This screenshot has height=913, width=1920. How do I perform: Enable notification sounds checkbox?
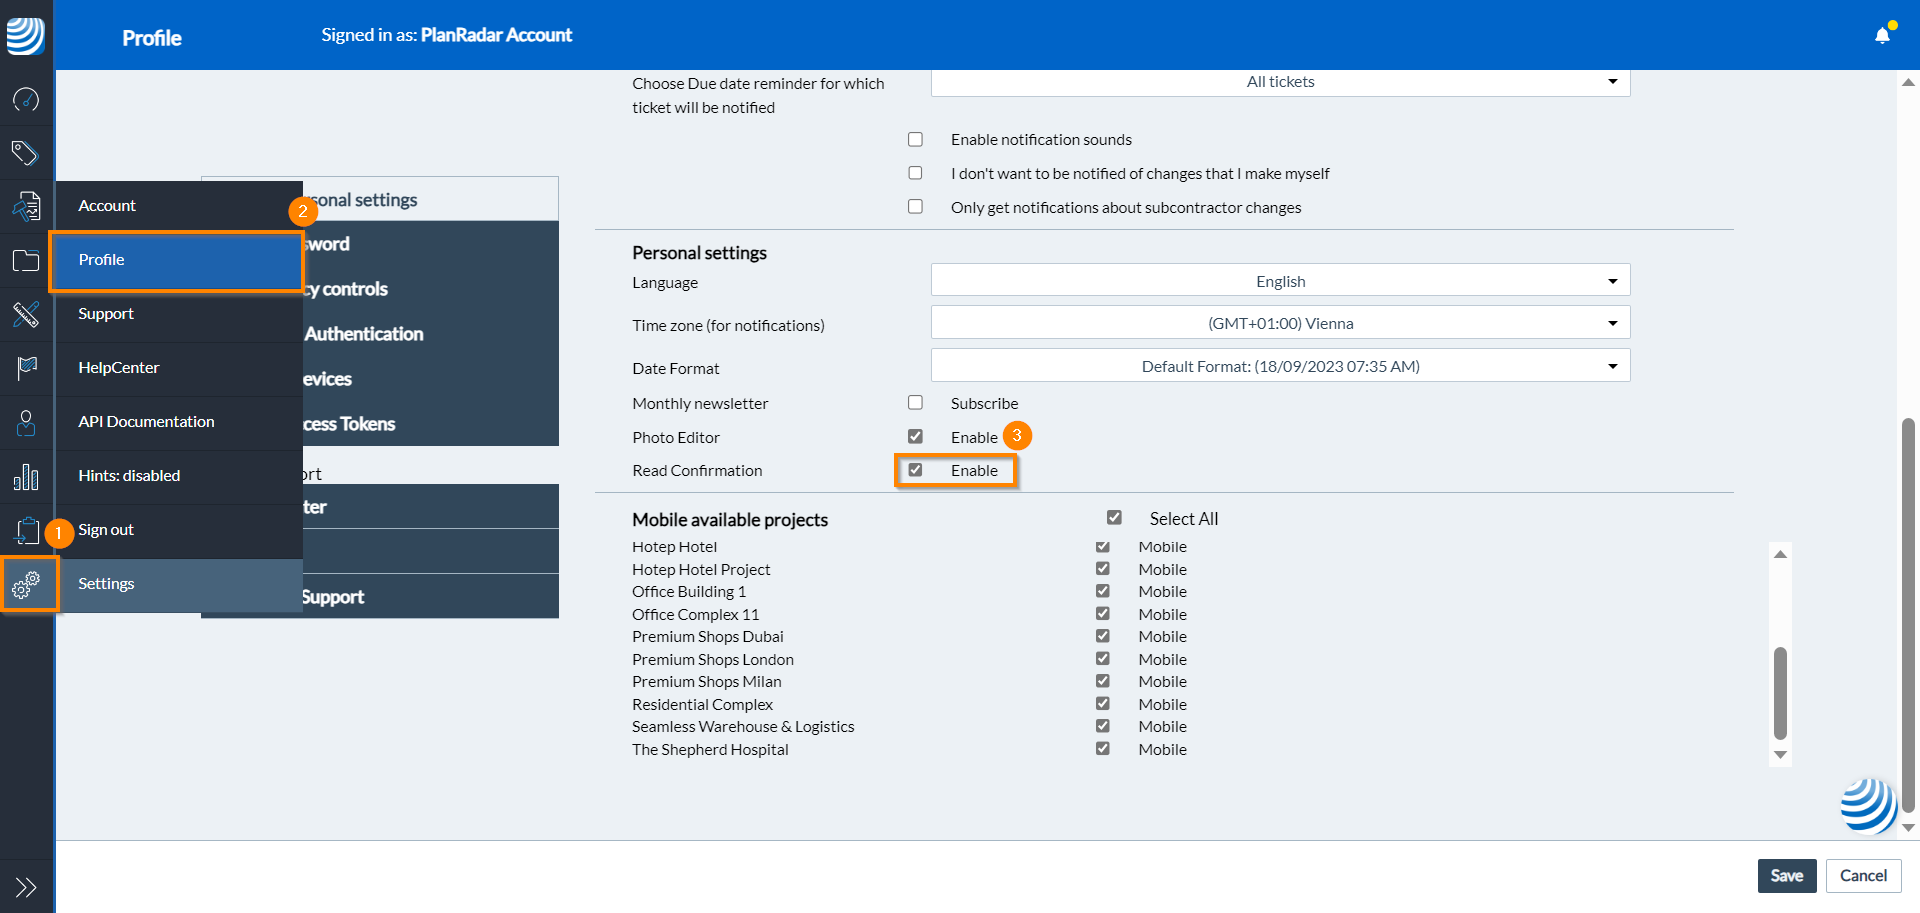(x=915, y=140)
